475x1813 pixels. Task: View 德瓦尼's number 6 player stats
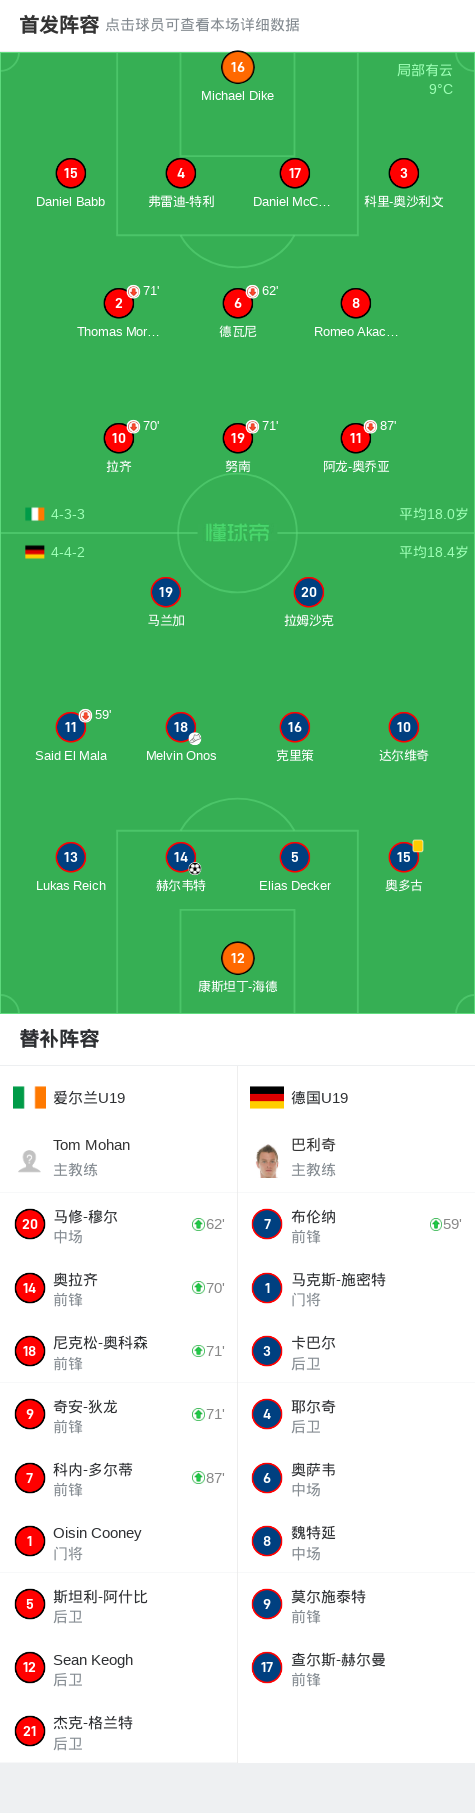(x=237, y=303)
